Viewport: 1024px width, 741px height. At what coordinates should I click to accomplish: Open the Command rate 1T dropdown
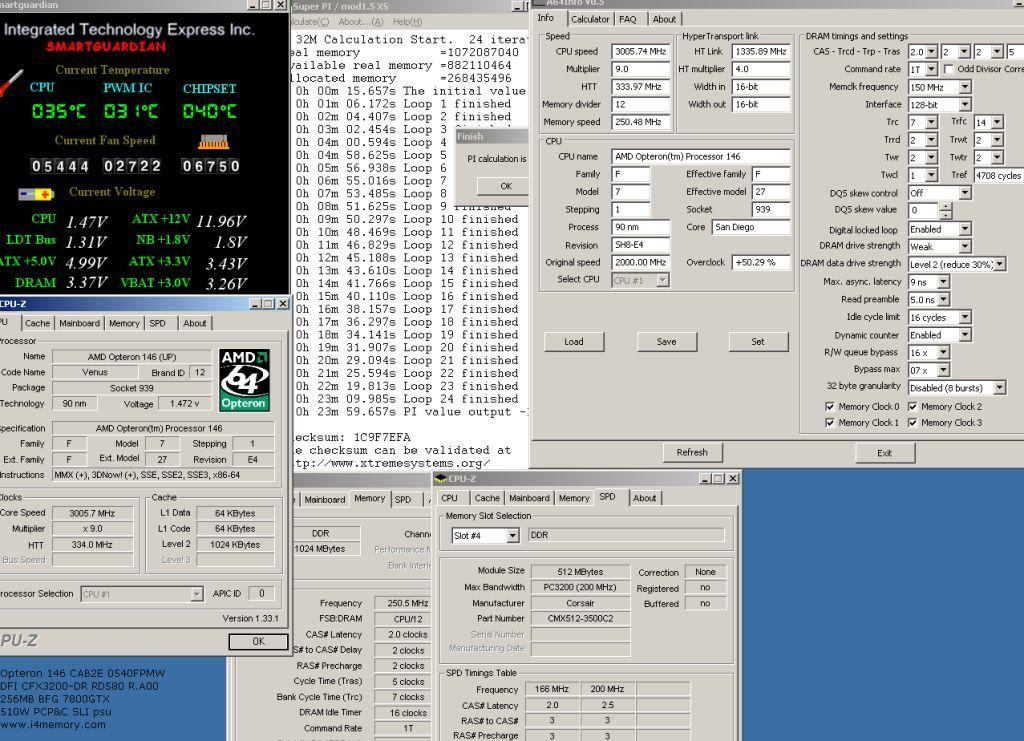coord(932,69)
